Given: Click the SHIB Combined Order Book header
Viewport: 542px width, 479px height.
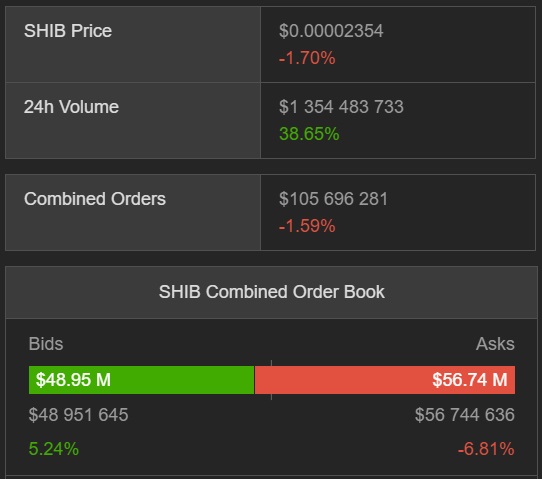Looking at the screenshot, I should (x=271, y=292).
